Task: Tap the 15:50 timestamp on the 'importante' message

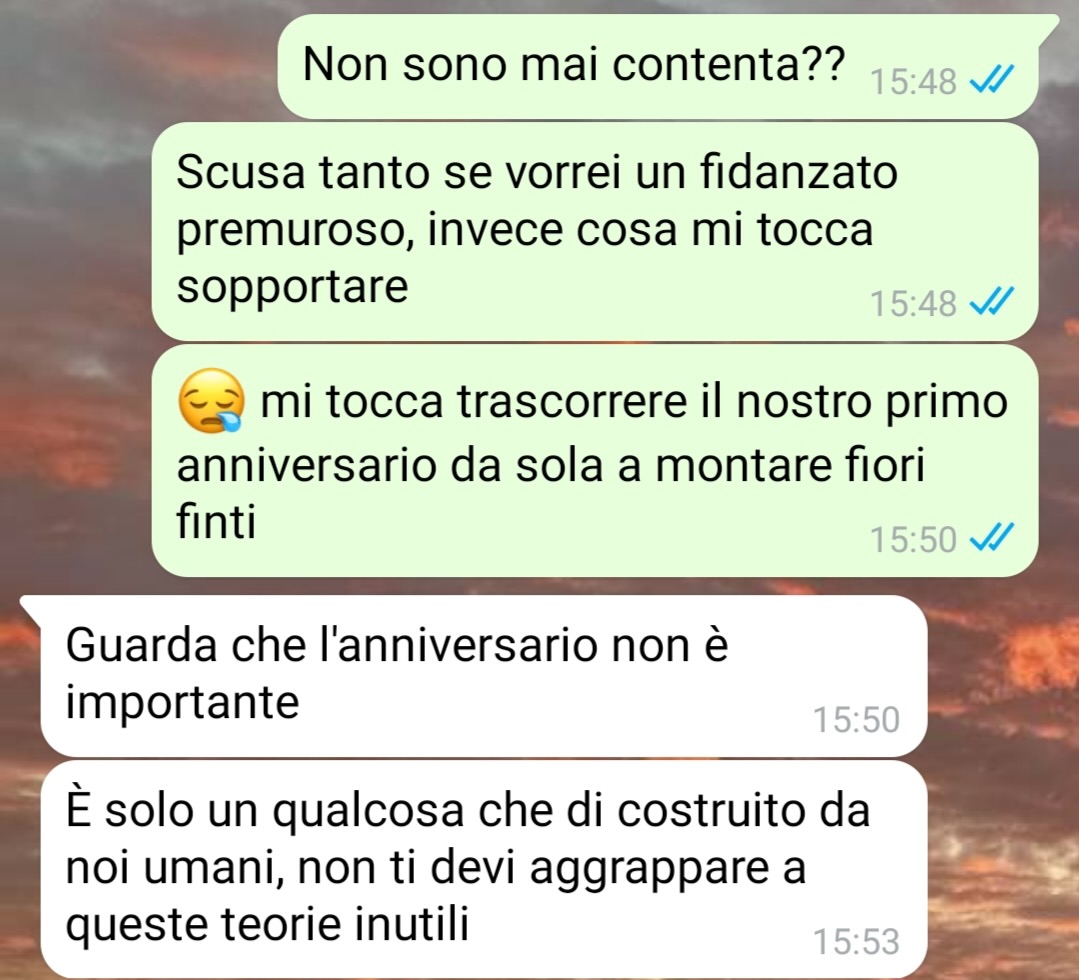Action: pos(856,720)
